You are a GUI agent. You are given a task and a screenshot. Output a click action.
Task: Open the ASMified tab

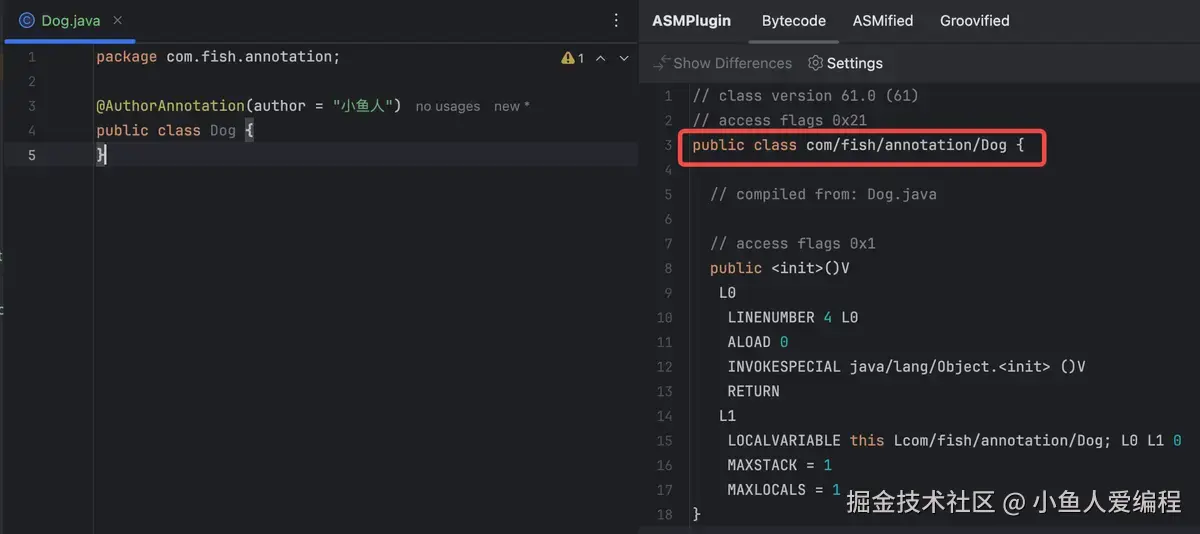tap(883, 21)
